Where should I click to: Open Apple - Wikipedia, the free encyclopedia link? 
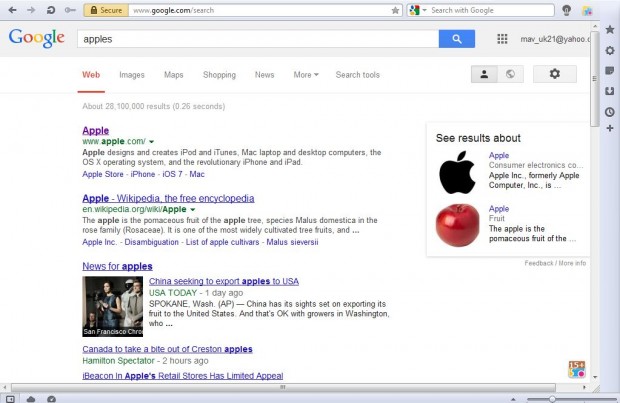(168, 198)
